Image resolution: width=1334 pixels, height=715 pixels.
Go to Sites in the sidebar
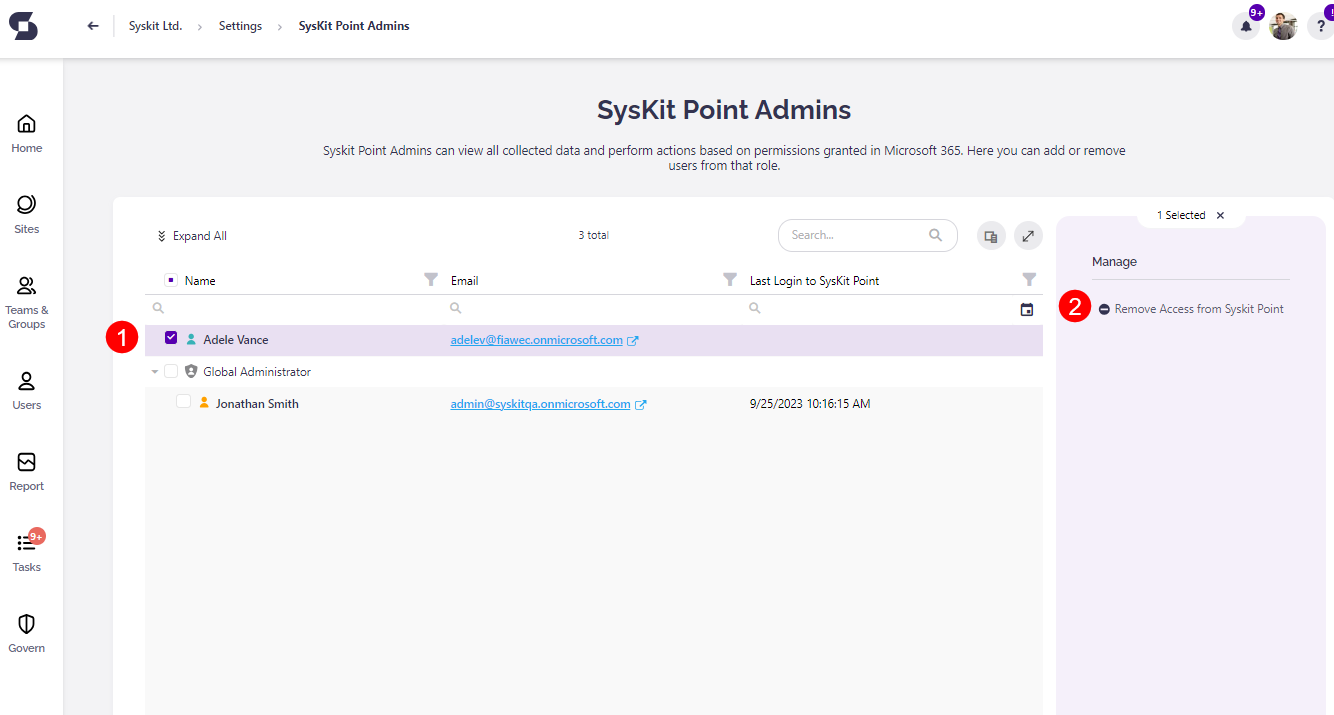click(27, 214)
